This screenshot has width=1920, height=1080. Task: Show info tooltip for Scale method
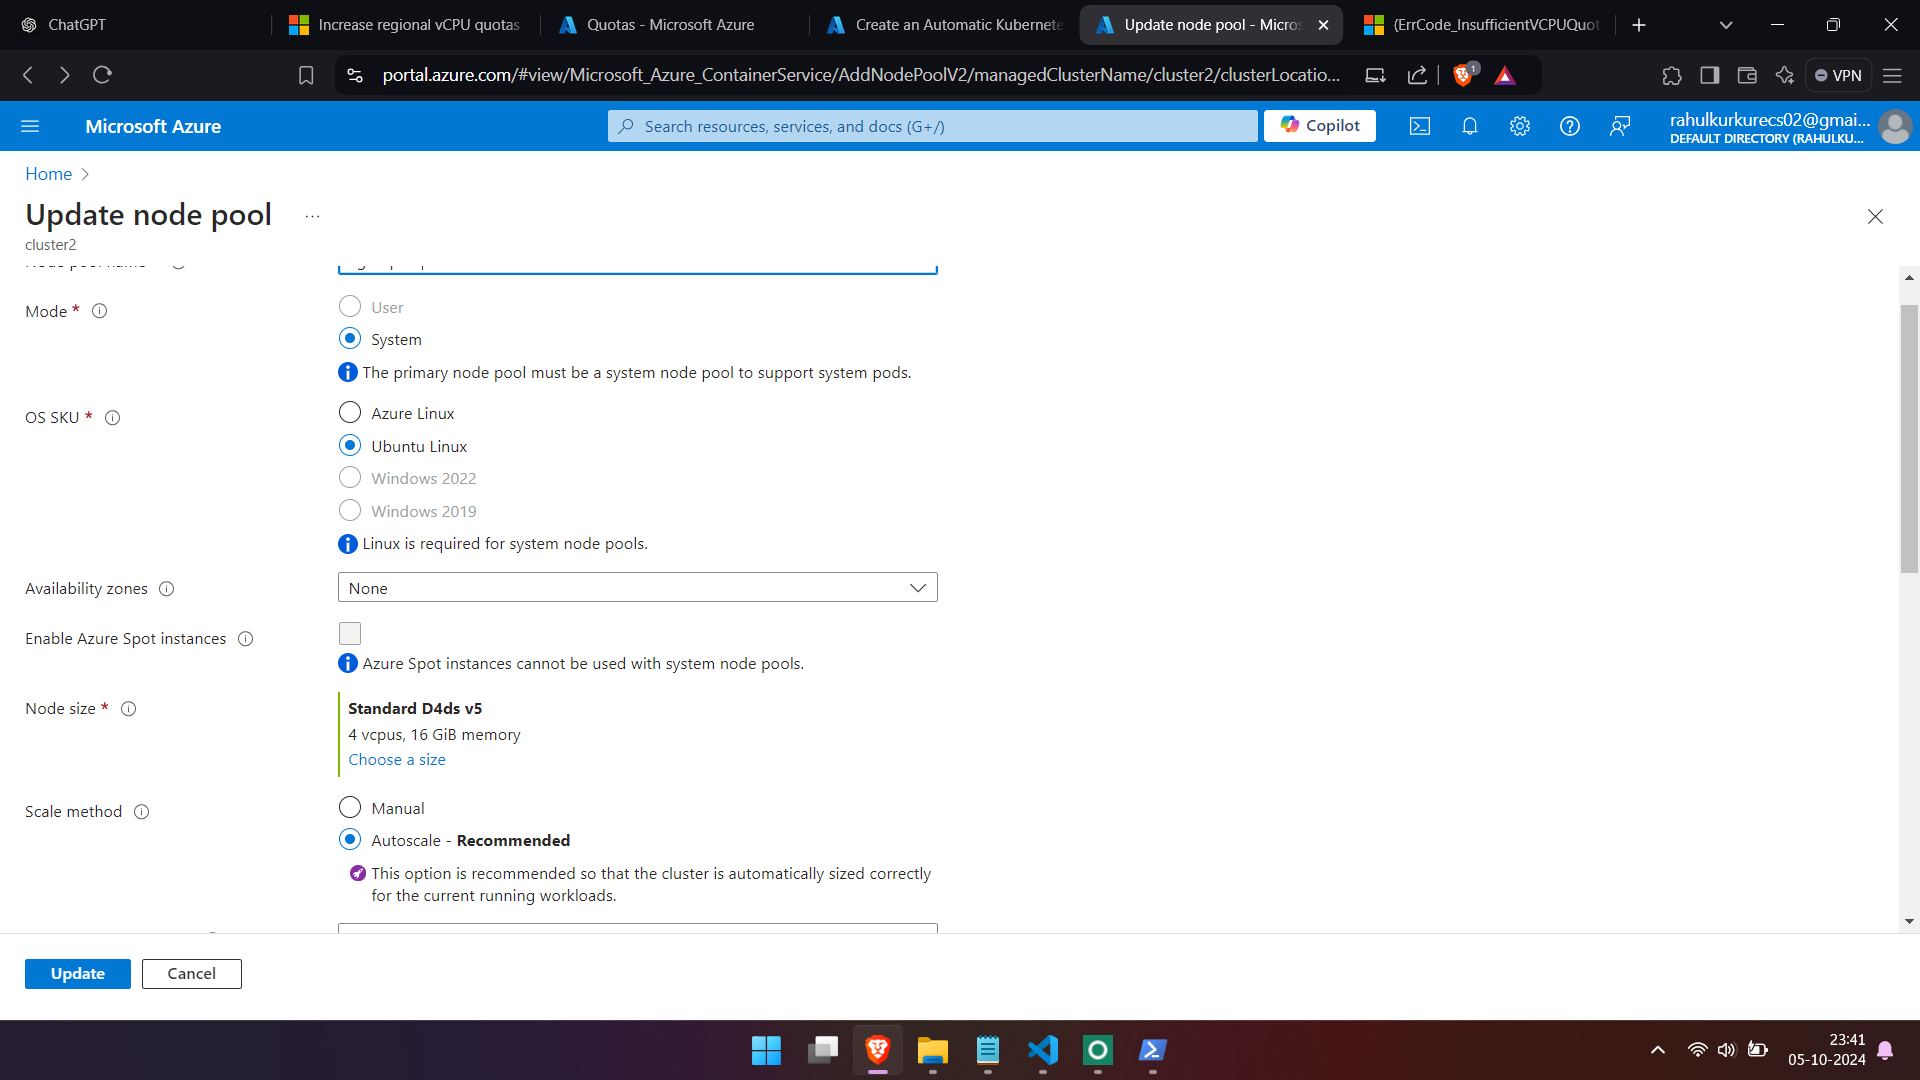pyautogui.click(x=142, y=812)
